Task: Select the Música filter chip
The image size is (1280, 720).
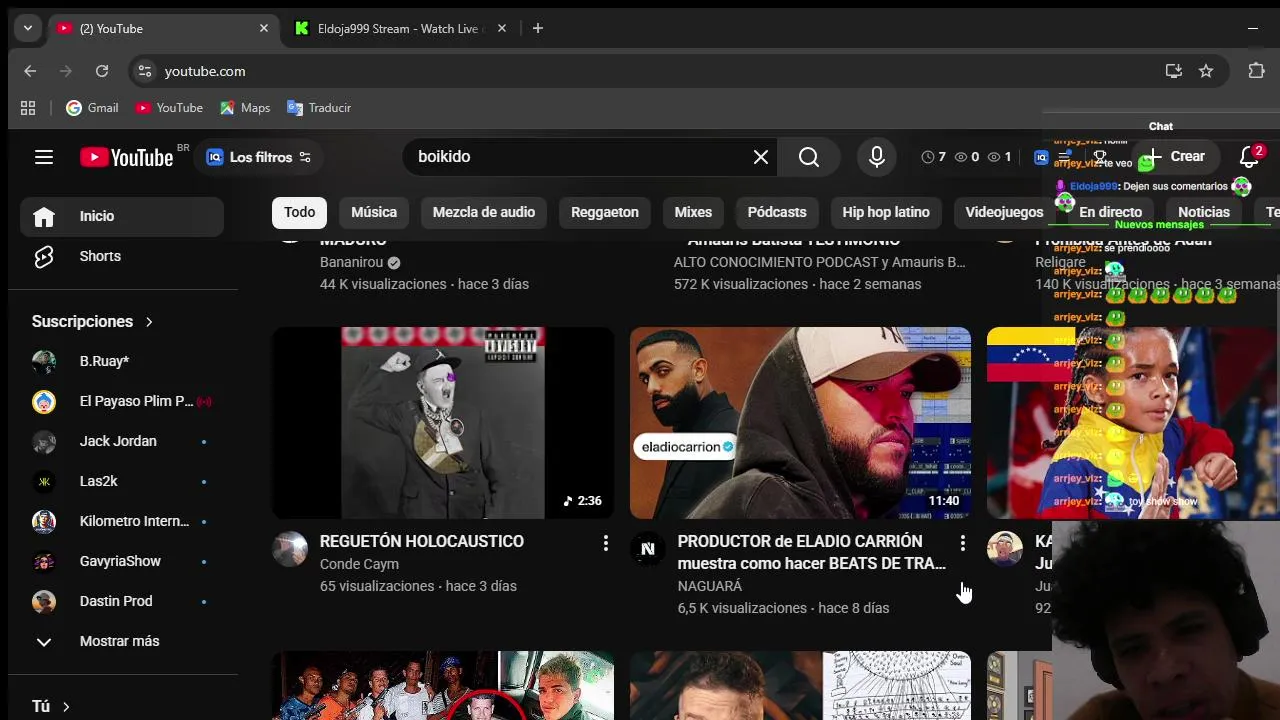Action: [374, 212]
